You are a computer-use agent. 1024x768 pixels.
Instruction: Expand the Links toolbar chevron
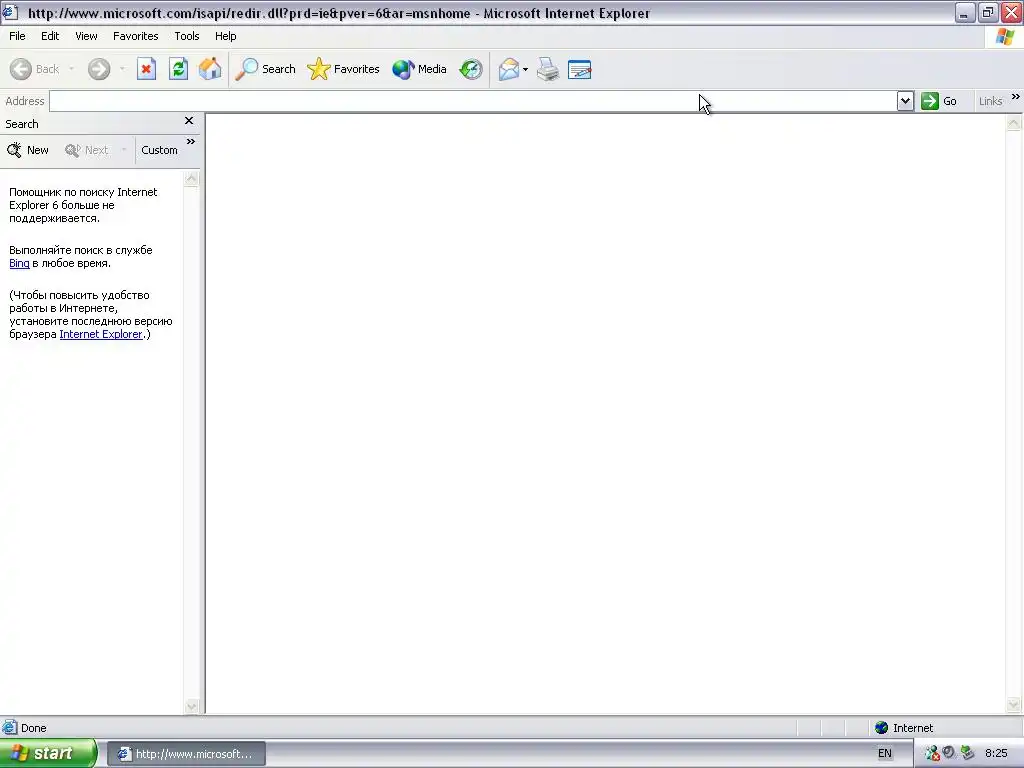(x=1016, y=97)
